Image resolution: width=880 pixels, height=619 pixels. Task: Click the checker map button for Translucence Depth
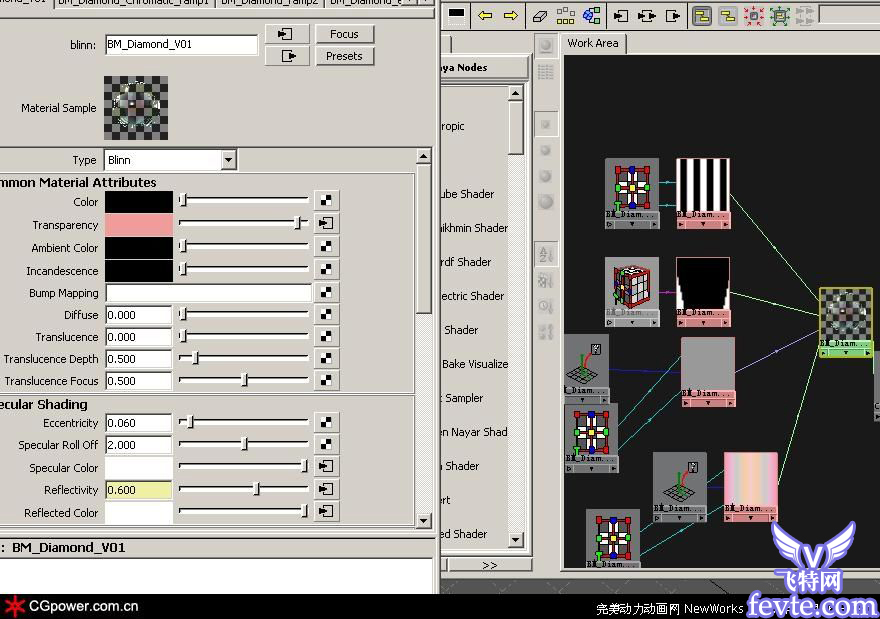tap(326, 358)
